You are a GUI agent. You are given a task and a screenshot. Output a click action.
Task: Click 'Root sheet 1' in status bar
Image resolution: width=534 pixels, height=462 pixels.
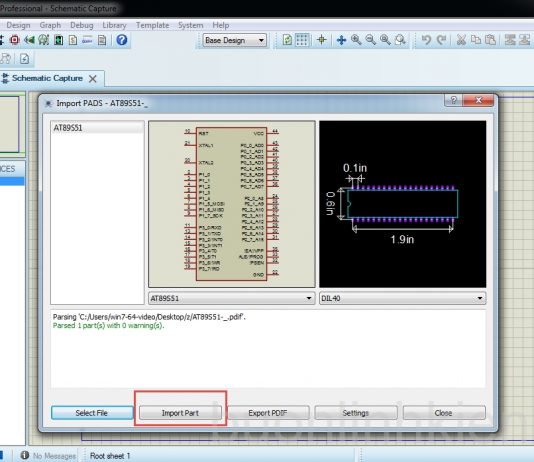pyautogui.click(x=110, y=456)
